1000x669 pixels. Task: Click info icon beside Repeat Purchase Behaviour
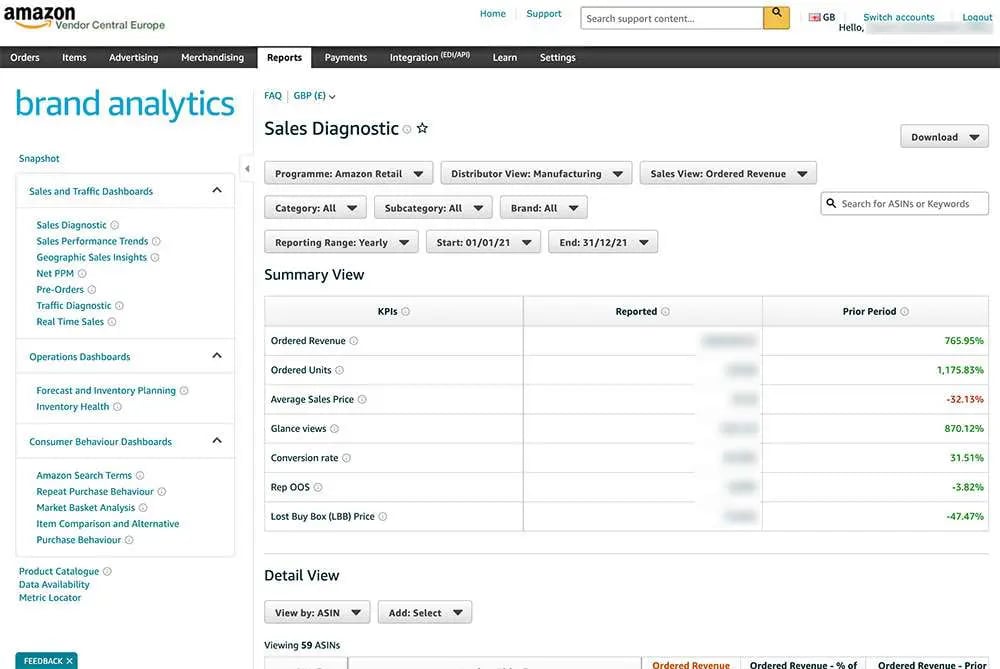click(162, 492)
